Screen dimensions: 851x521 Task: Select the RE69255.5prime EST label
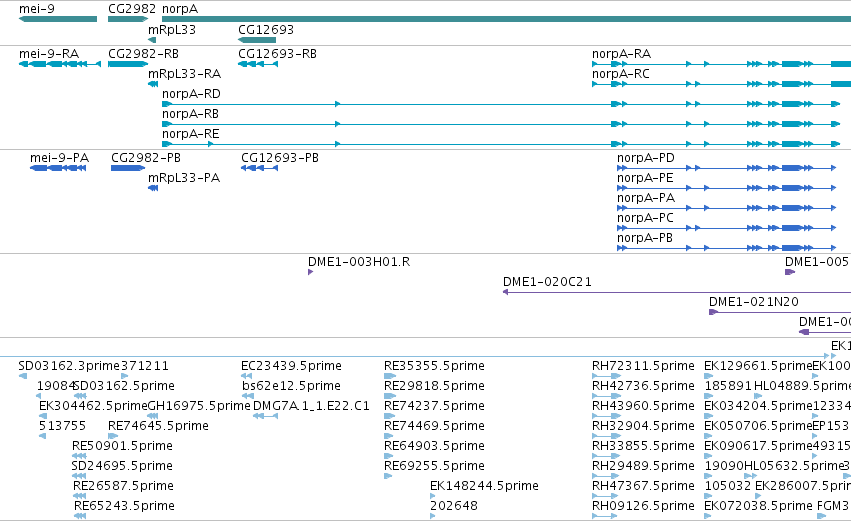pyautogui.click(x=434, y=467)
